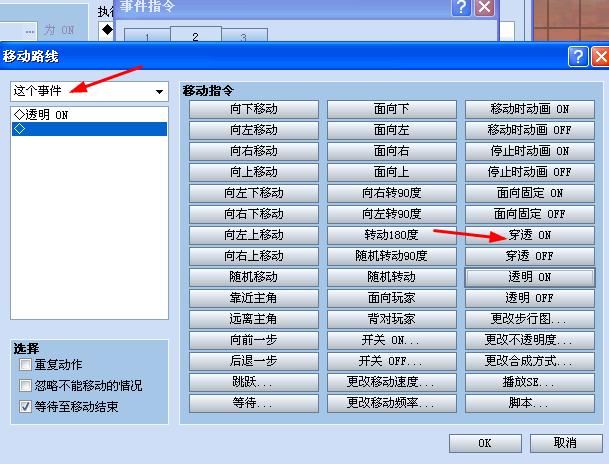This screenshot has width=609, height=464.
Task: Open the 这个事件 target dropdown
Action: (x=89, y=92)
